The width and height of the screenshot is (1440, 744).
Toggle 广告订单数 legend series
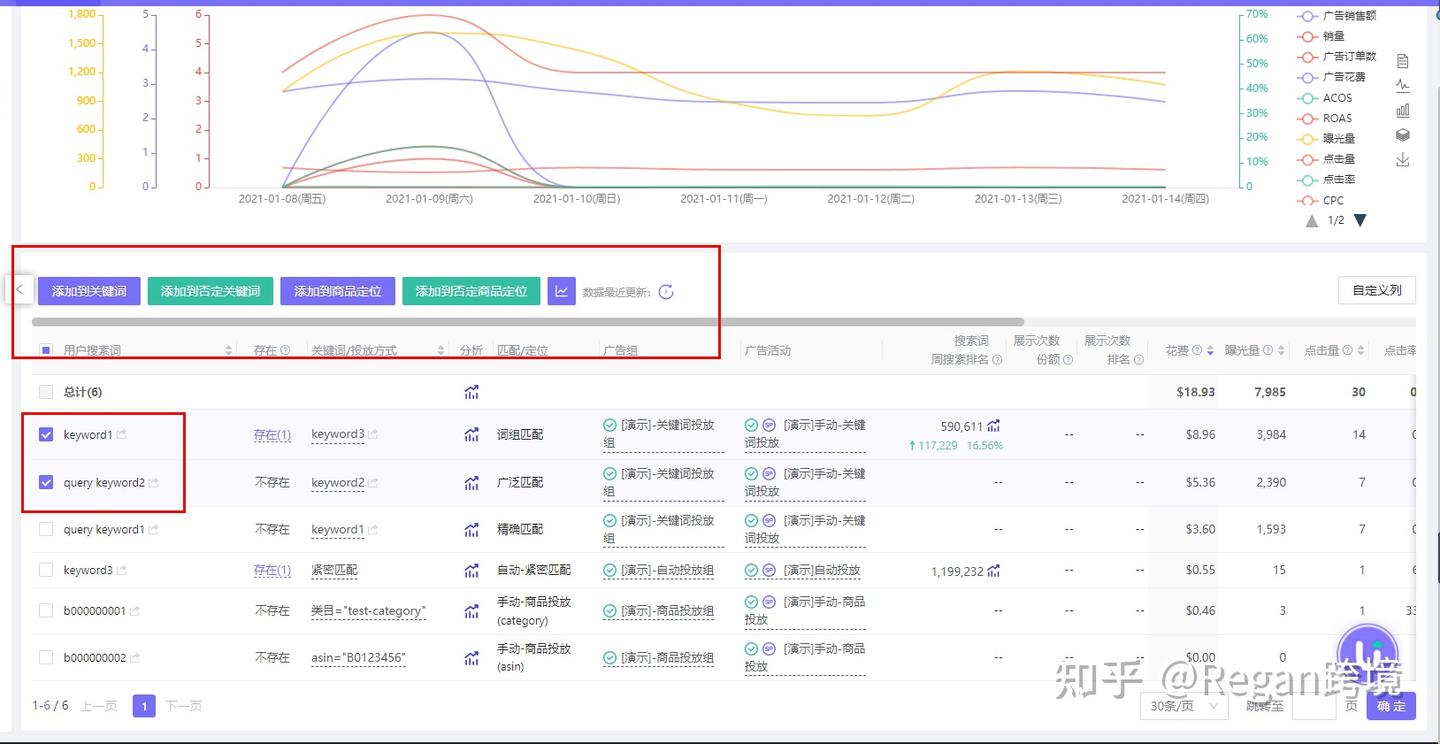pos(1337,57)
